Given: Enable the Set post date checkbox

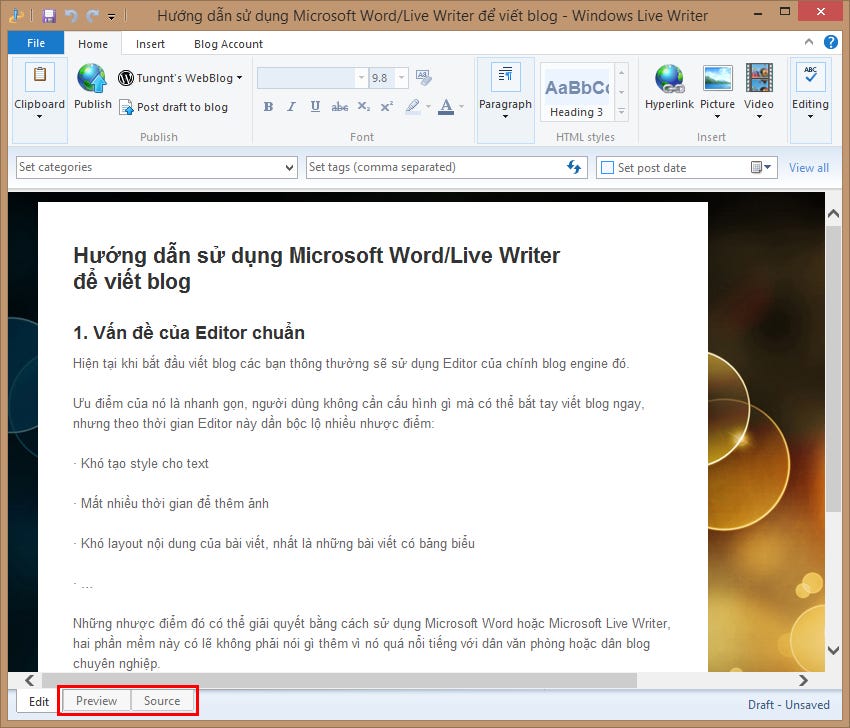Looking at the screenshot, I should 608,167.
